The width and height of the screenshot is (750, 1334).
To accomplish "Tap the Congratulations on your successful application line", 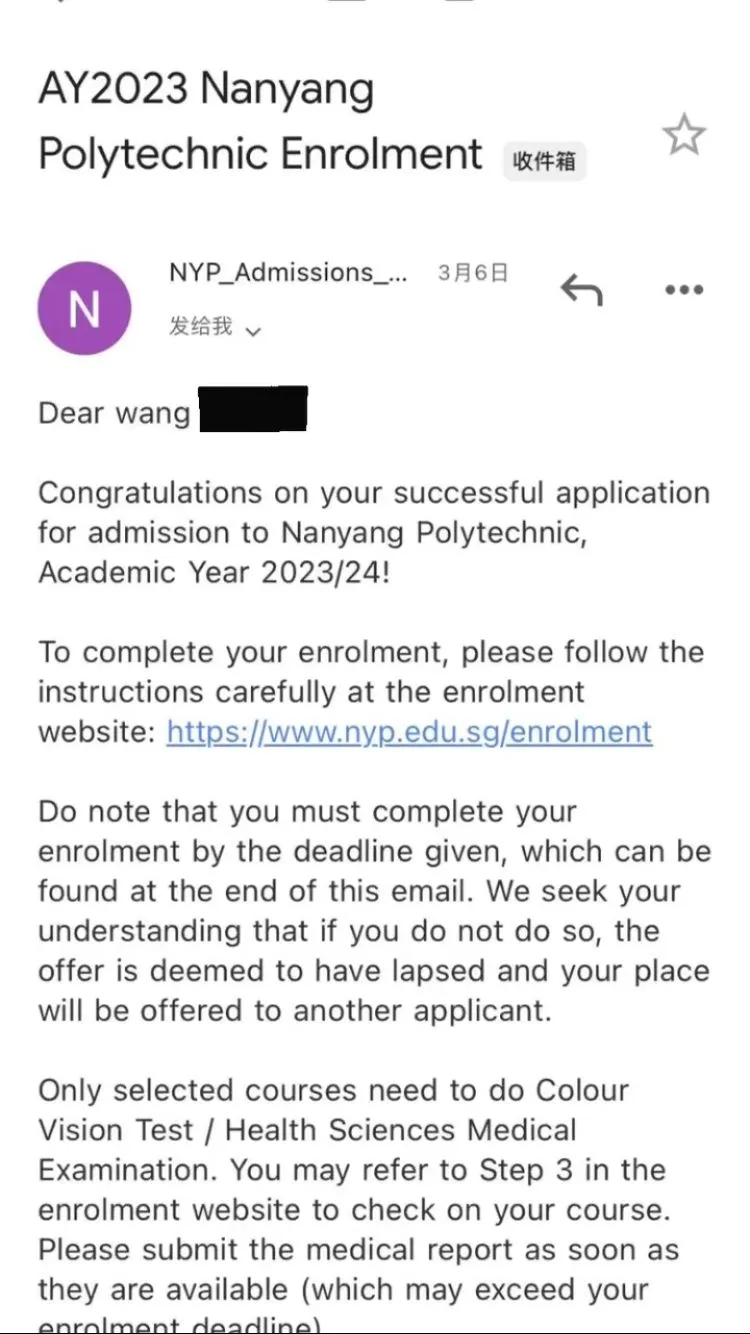I will tap(374, 494).
